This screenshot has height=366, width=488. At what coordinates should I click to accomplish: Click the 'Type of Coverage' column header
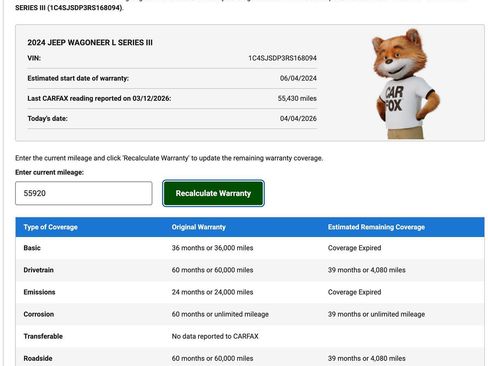[51, 227]
